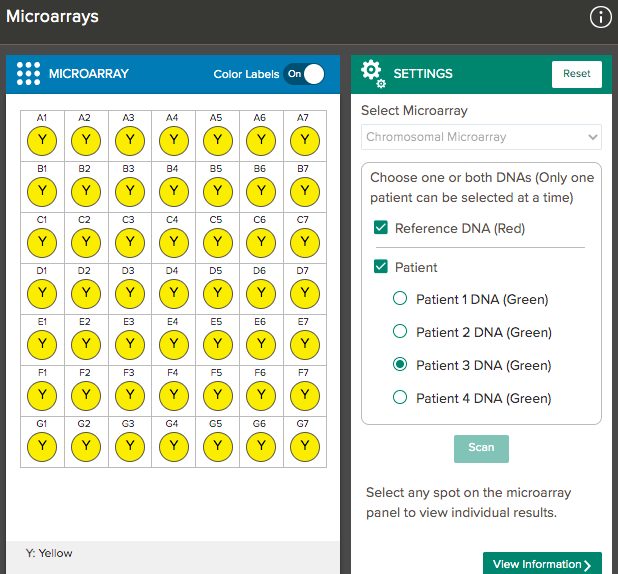Select microarray spot D4
Viewport: 618px width, 574px height.
point(174,294)
